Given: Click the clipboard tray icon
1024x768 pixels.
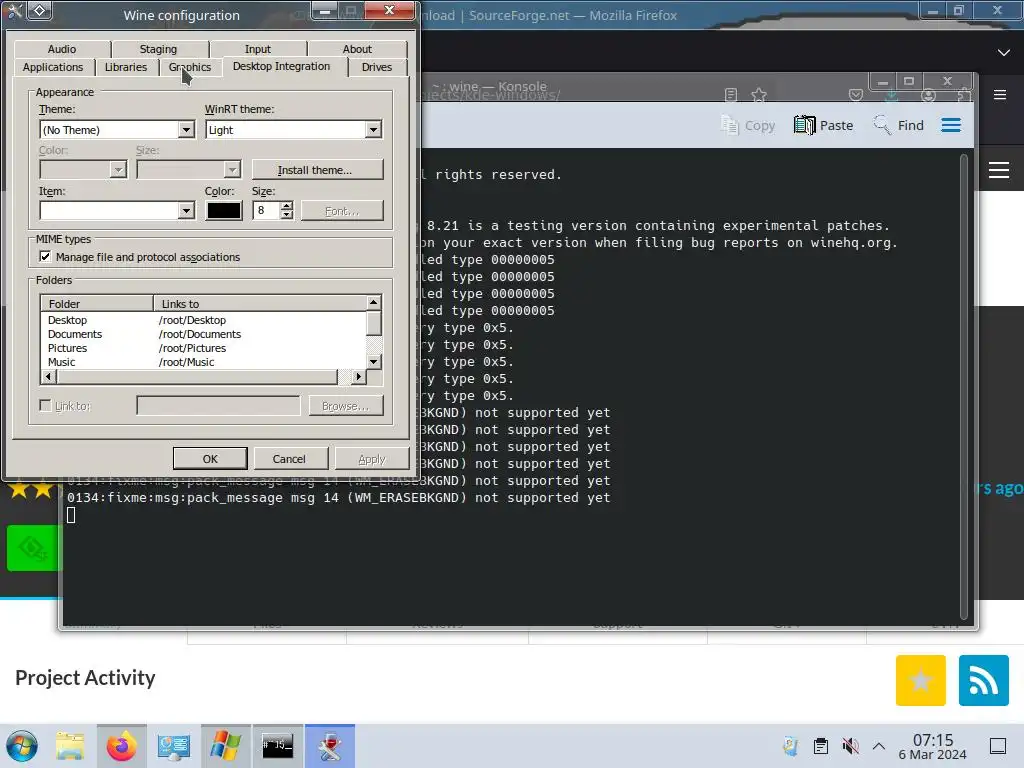Looking at the screenshot, I should click(821, 746).
